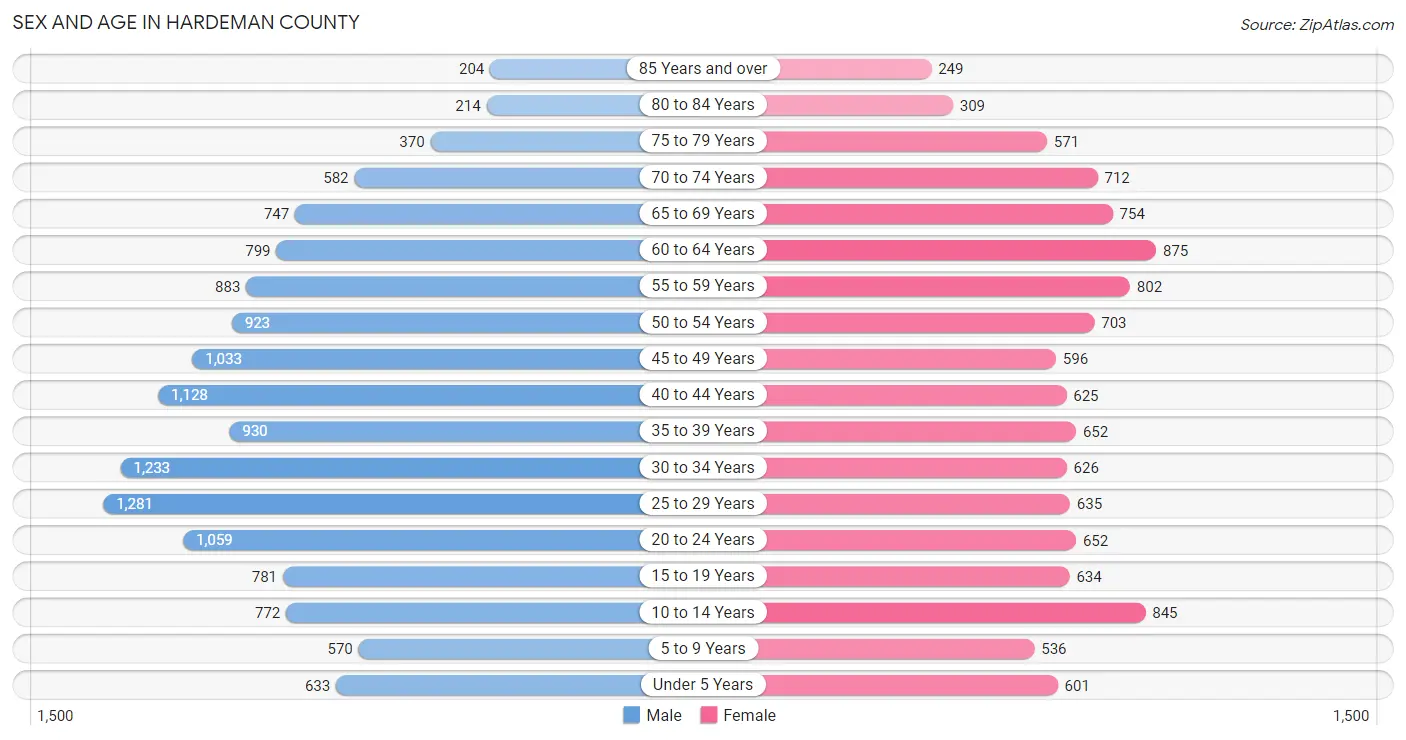Image resolution: width=1406 pixels, height=740 pixels.
Task: Open the ZipAtlas.com source link
Action: 1317,25
